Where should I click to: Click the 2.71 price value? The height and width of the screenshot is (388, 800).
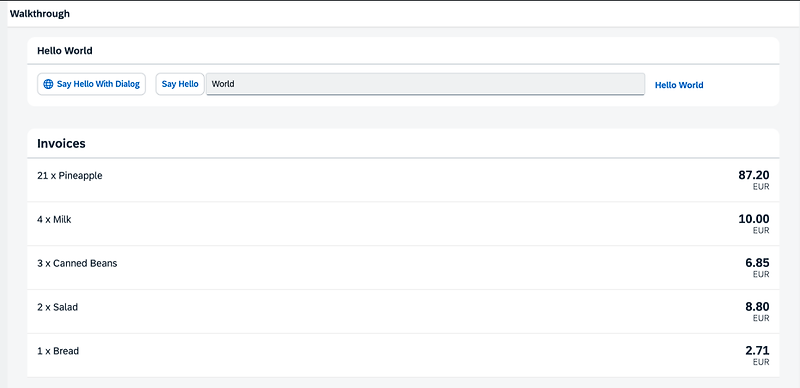coord(757,351)
